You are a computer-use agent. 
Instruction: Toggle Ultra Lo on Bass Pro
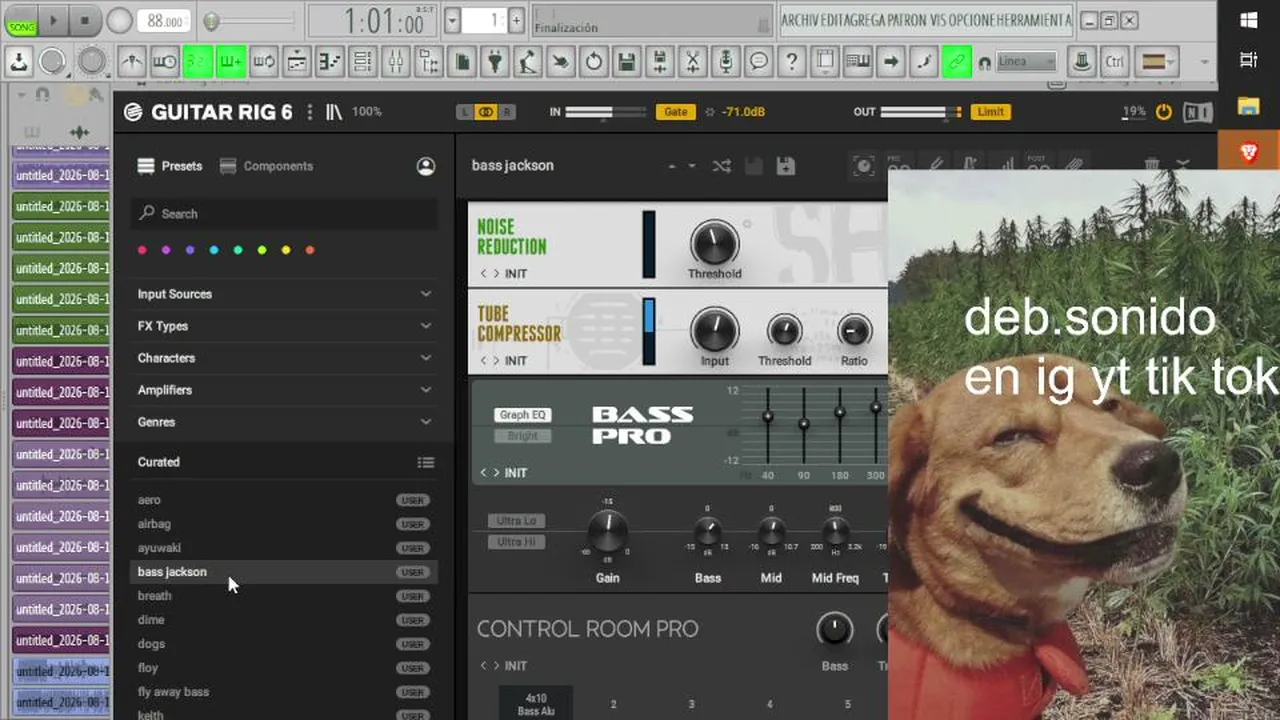coord(517,521)
